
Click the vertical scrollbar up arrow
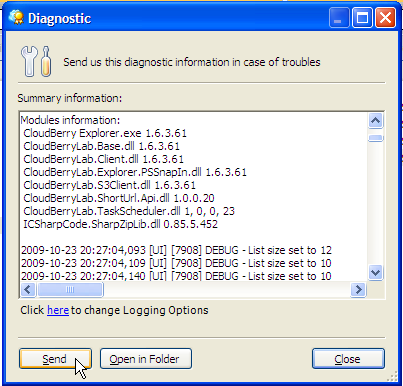click(376, 121)
